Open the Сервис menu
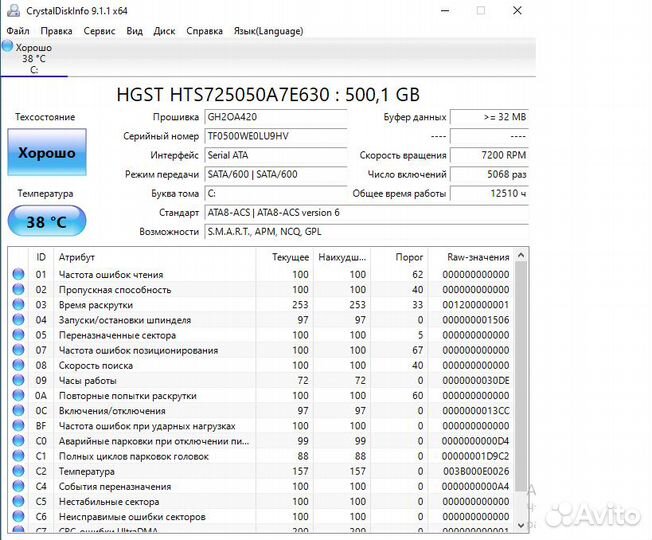The image size is (652, 540). click(99, 31)
